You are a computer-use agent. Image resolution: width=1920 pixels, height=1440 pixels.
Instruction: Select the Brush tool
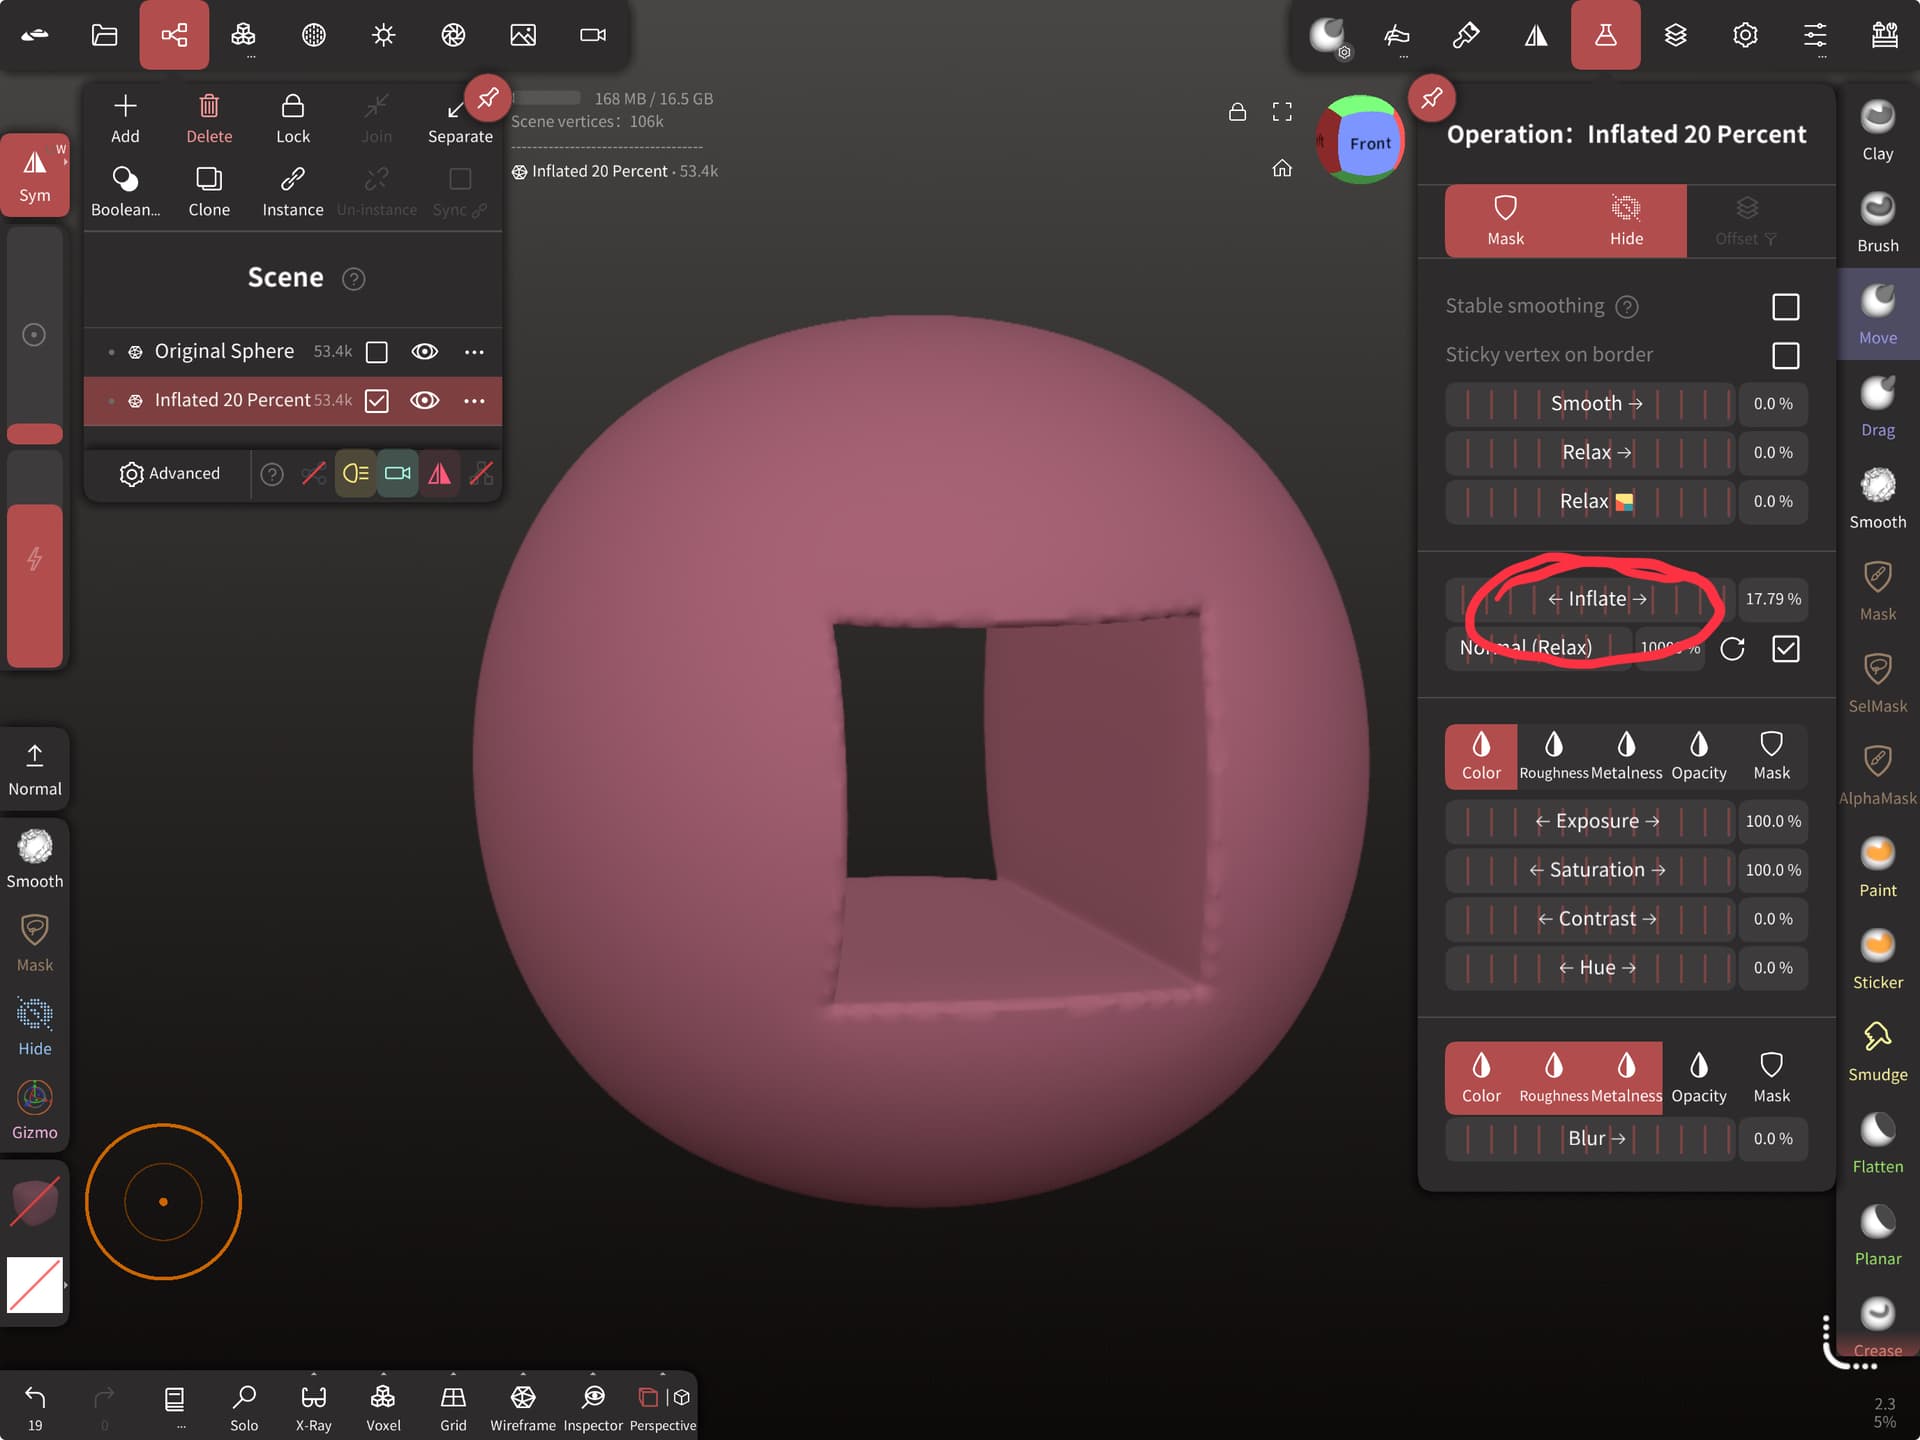coord(1877,223)
